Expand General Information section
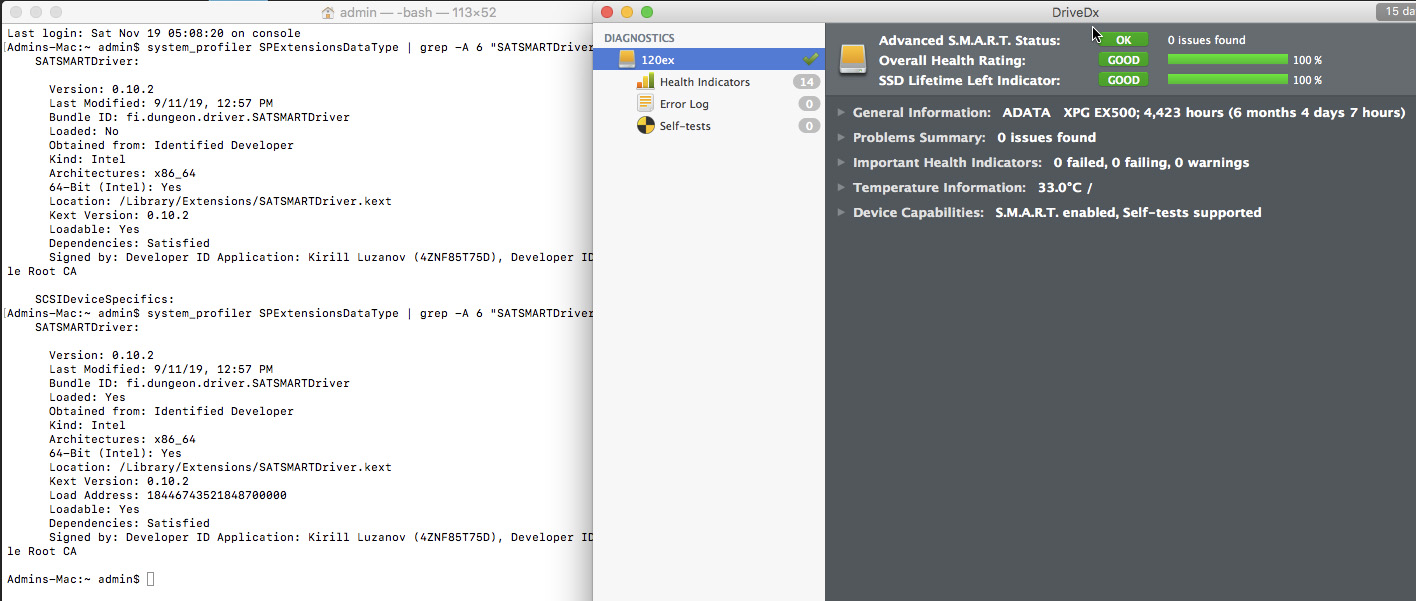The width and height of the screenshot is (1416, 601). click(841, 113)
